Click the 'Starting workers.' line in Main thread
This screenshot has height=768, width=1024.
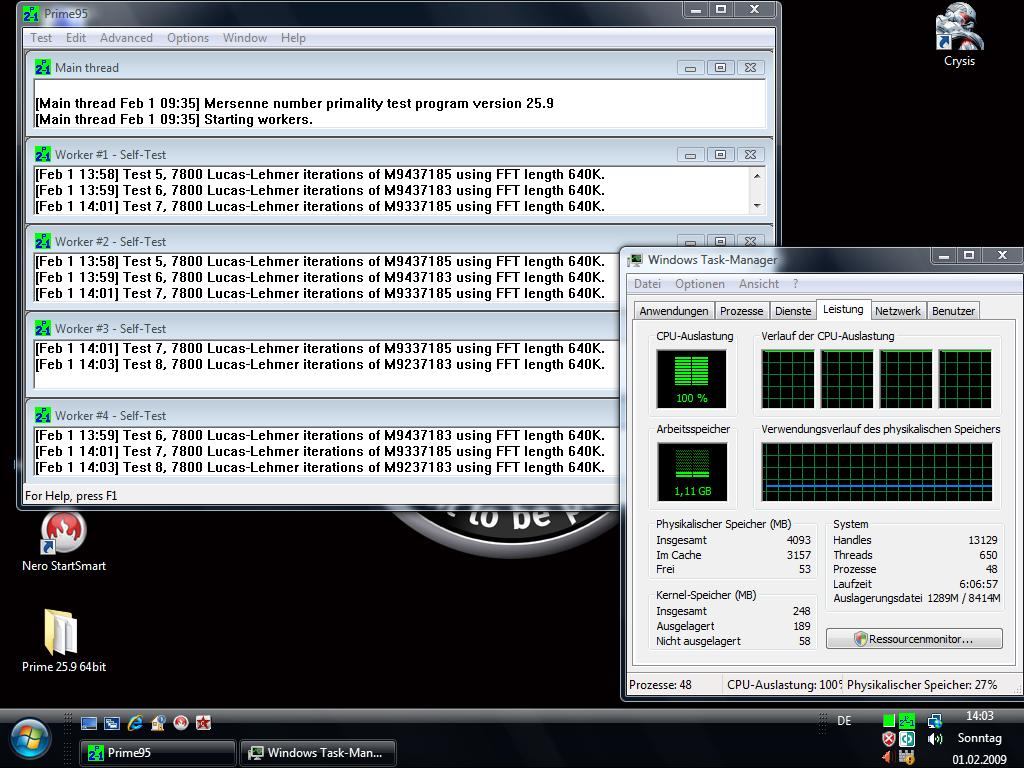[174, 120]
